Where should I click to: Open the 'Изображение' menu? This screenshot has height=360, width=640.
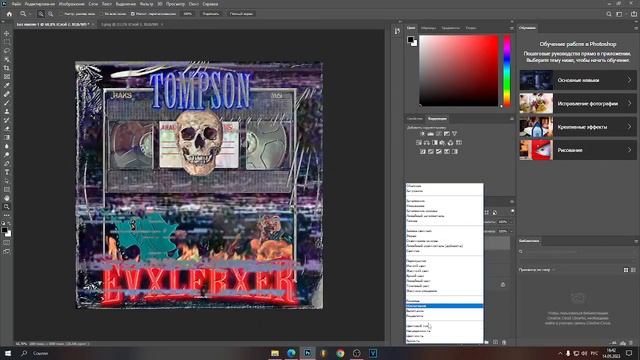point(71,4)
